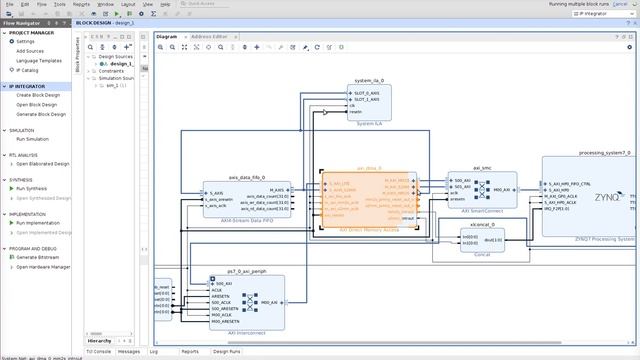640x360 pixels.
Task: Switch to the Address Editor tab
Action: (209, 37)
